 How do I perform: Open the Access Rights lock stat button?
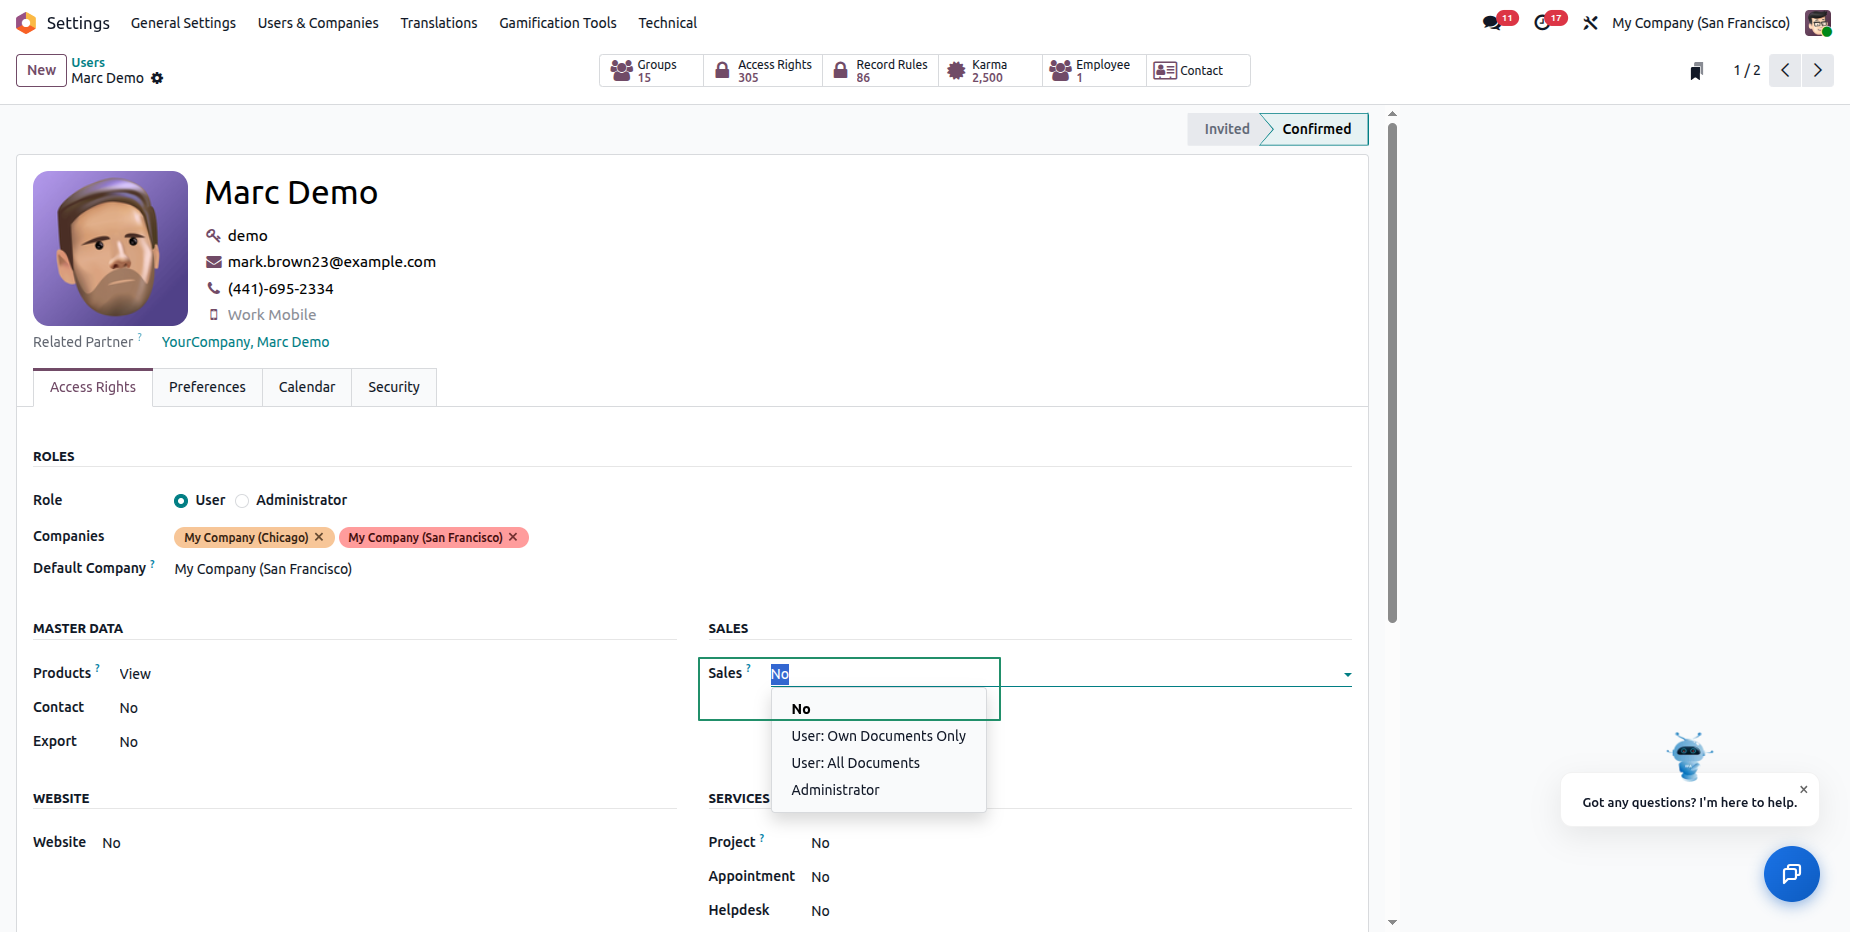[763, 70]
